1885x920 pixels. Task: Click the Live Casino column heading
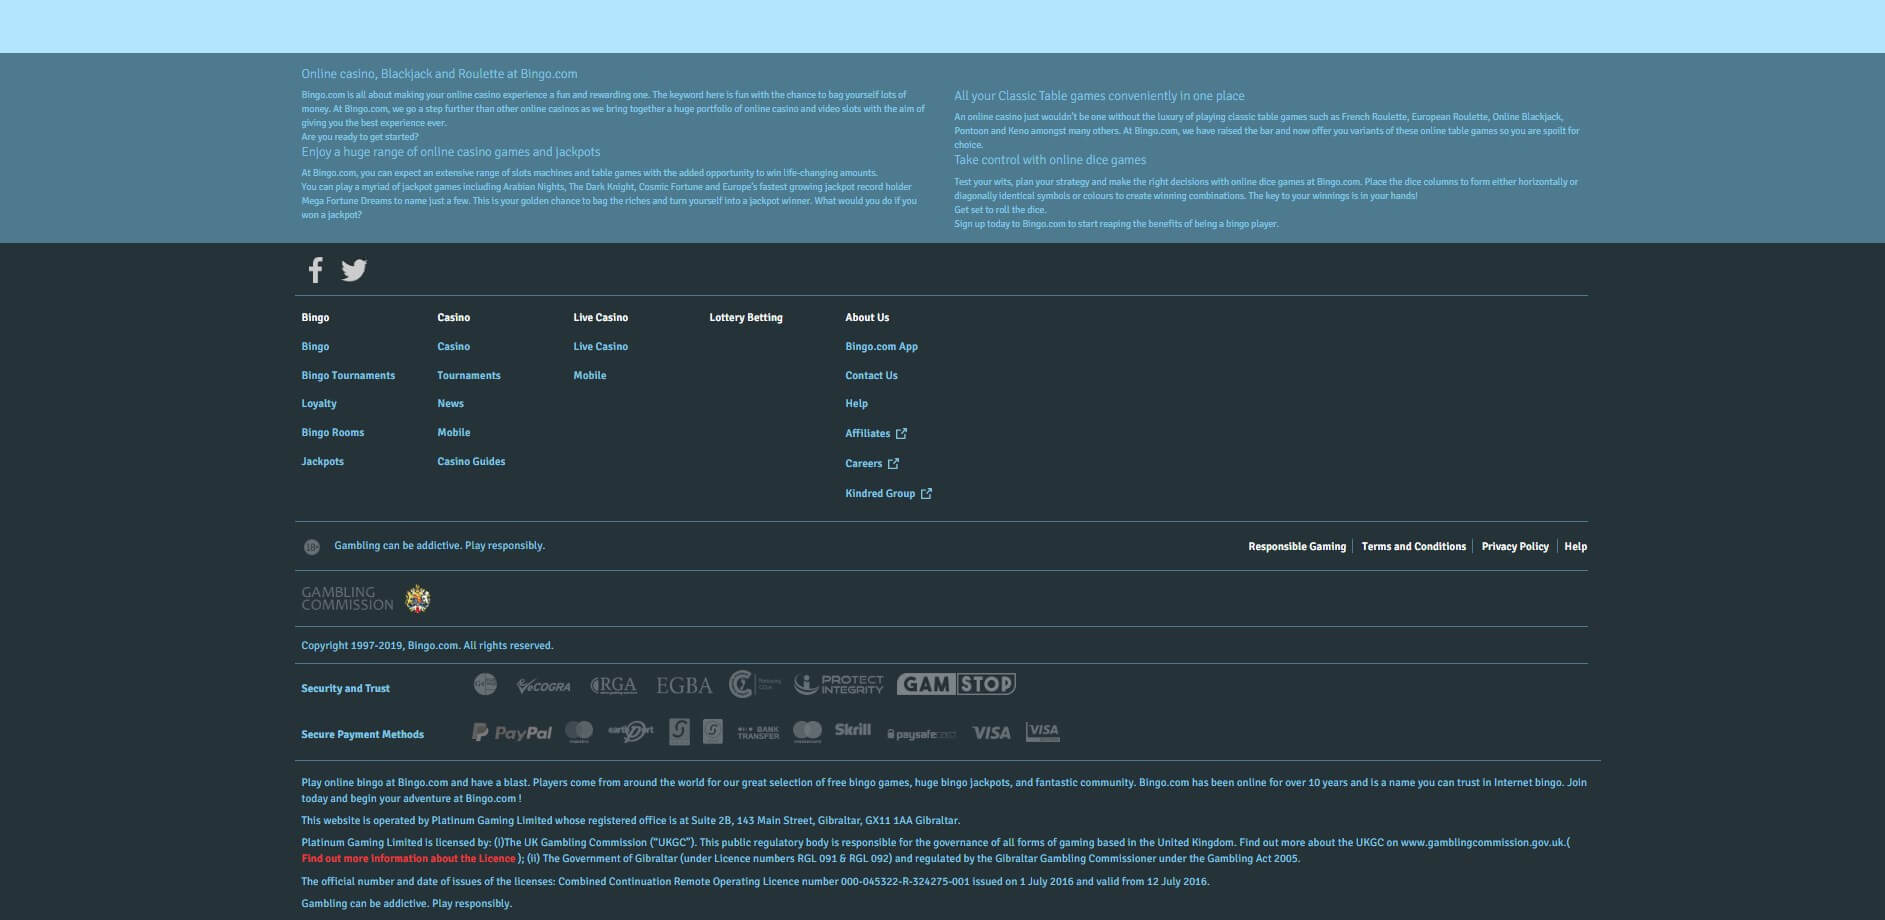point(601,318)
